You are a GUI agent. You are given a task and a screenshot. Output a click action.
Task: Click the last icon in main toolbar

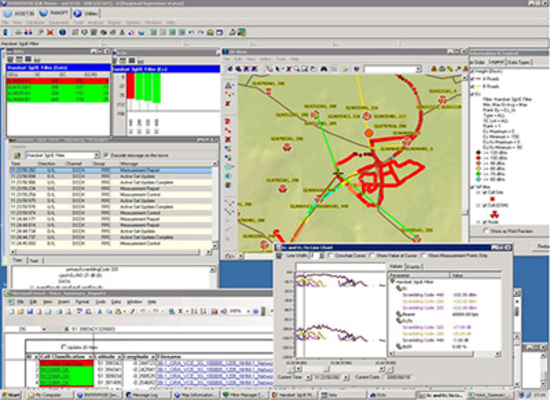[x=241, y=33]
